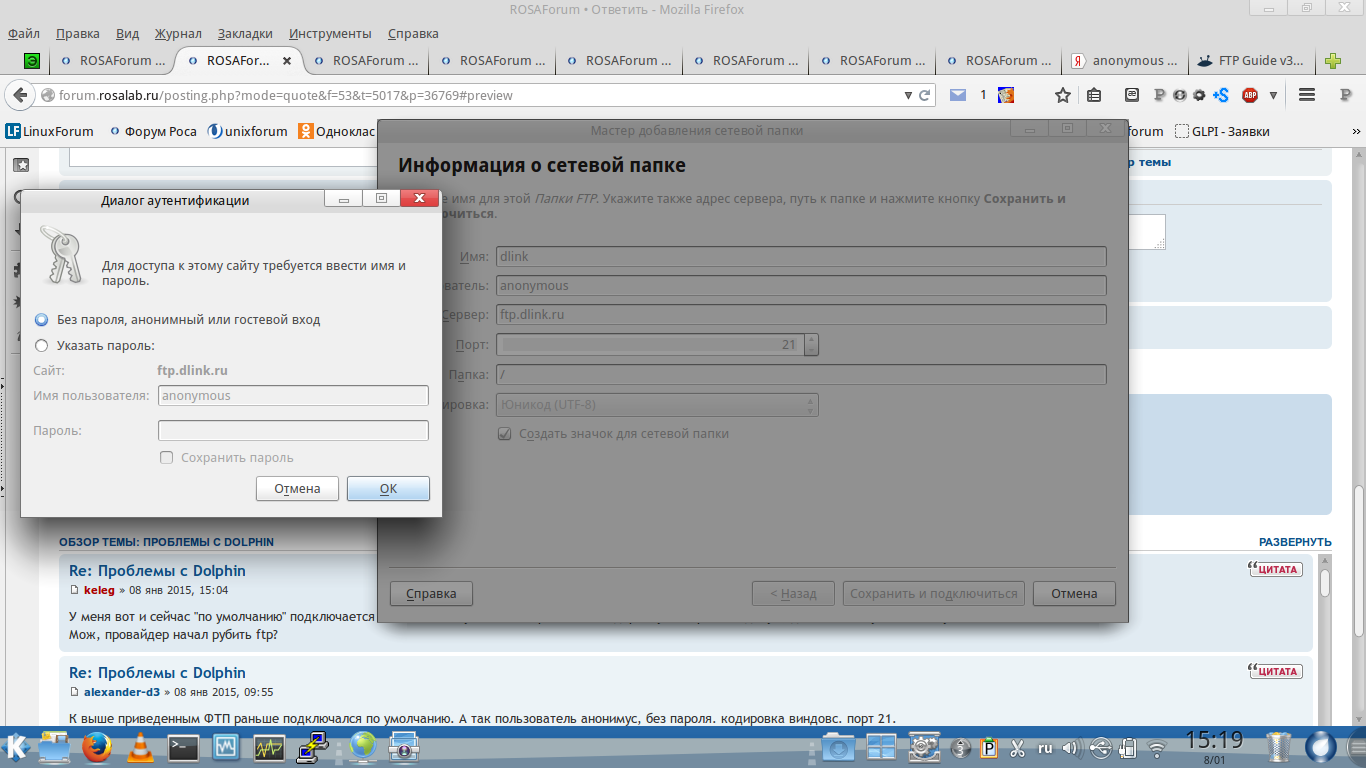The image size is (1366, 768).
Task: Open the KDE application launcher menu
Action: pos(17,746)
